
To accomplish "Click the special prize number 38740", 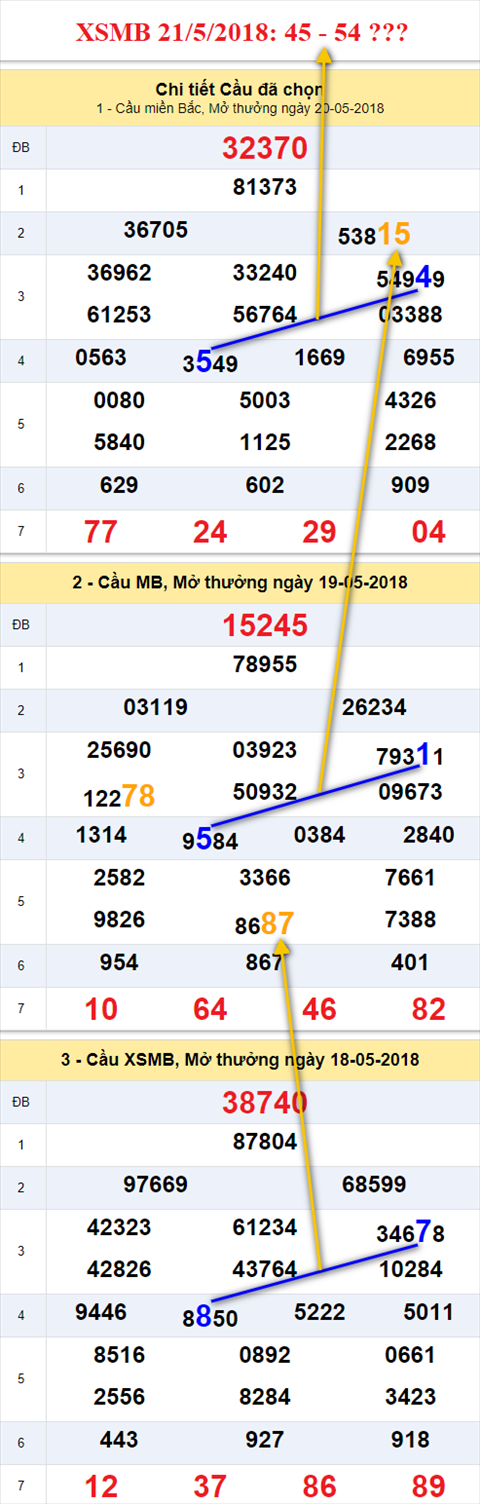I will [264, 1102].
